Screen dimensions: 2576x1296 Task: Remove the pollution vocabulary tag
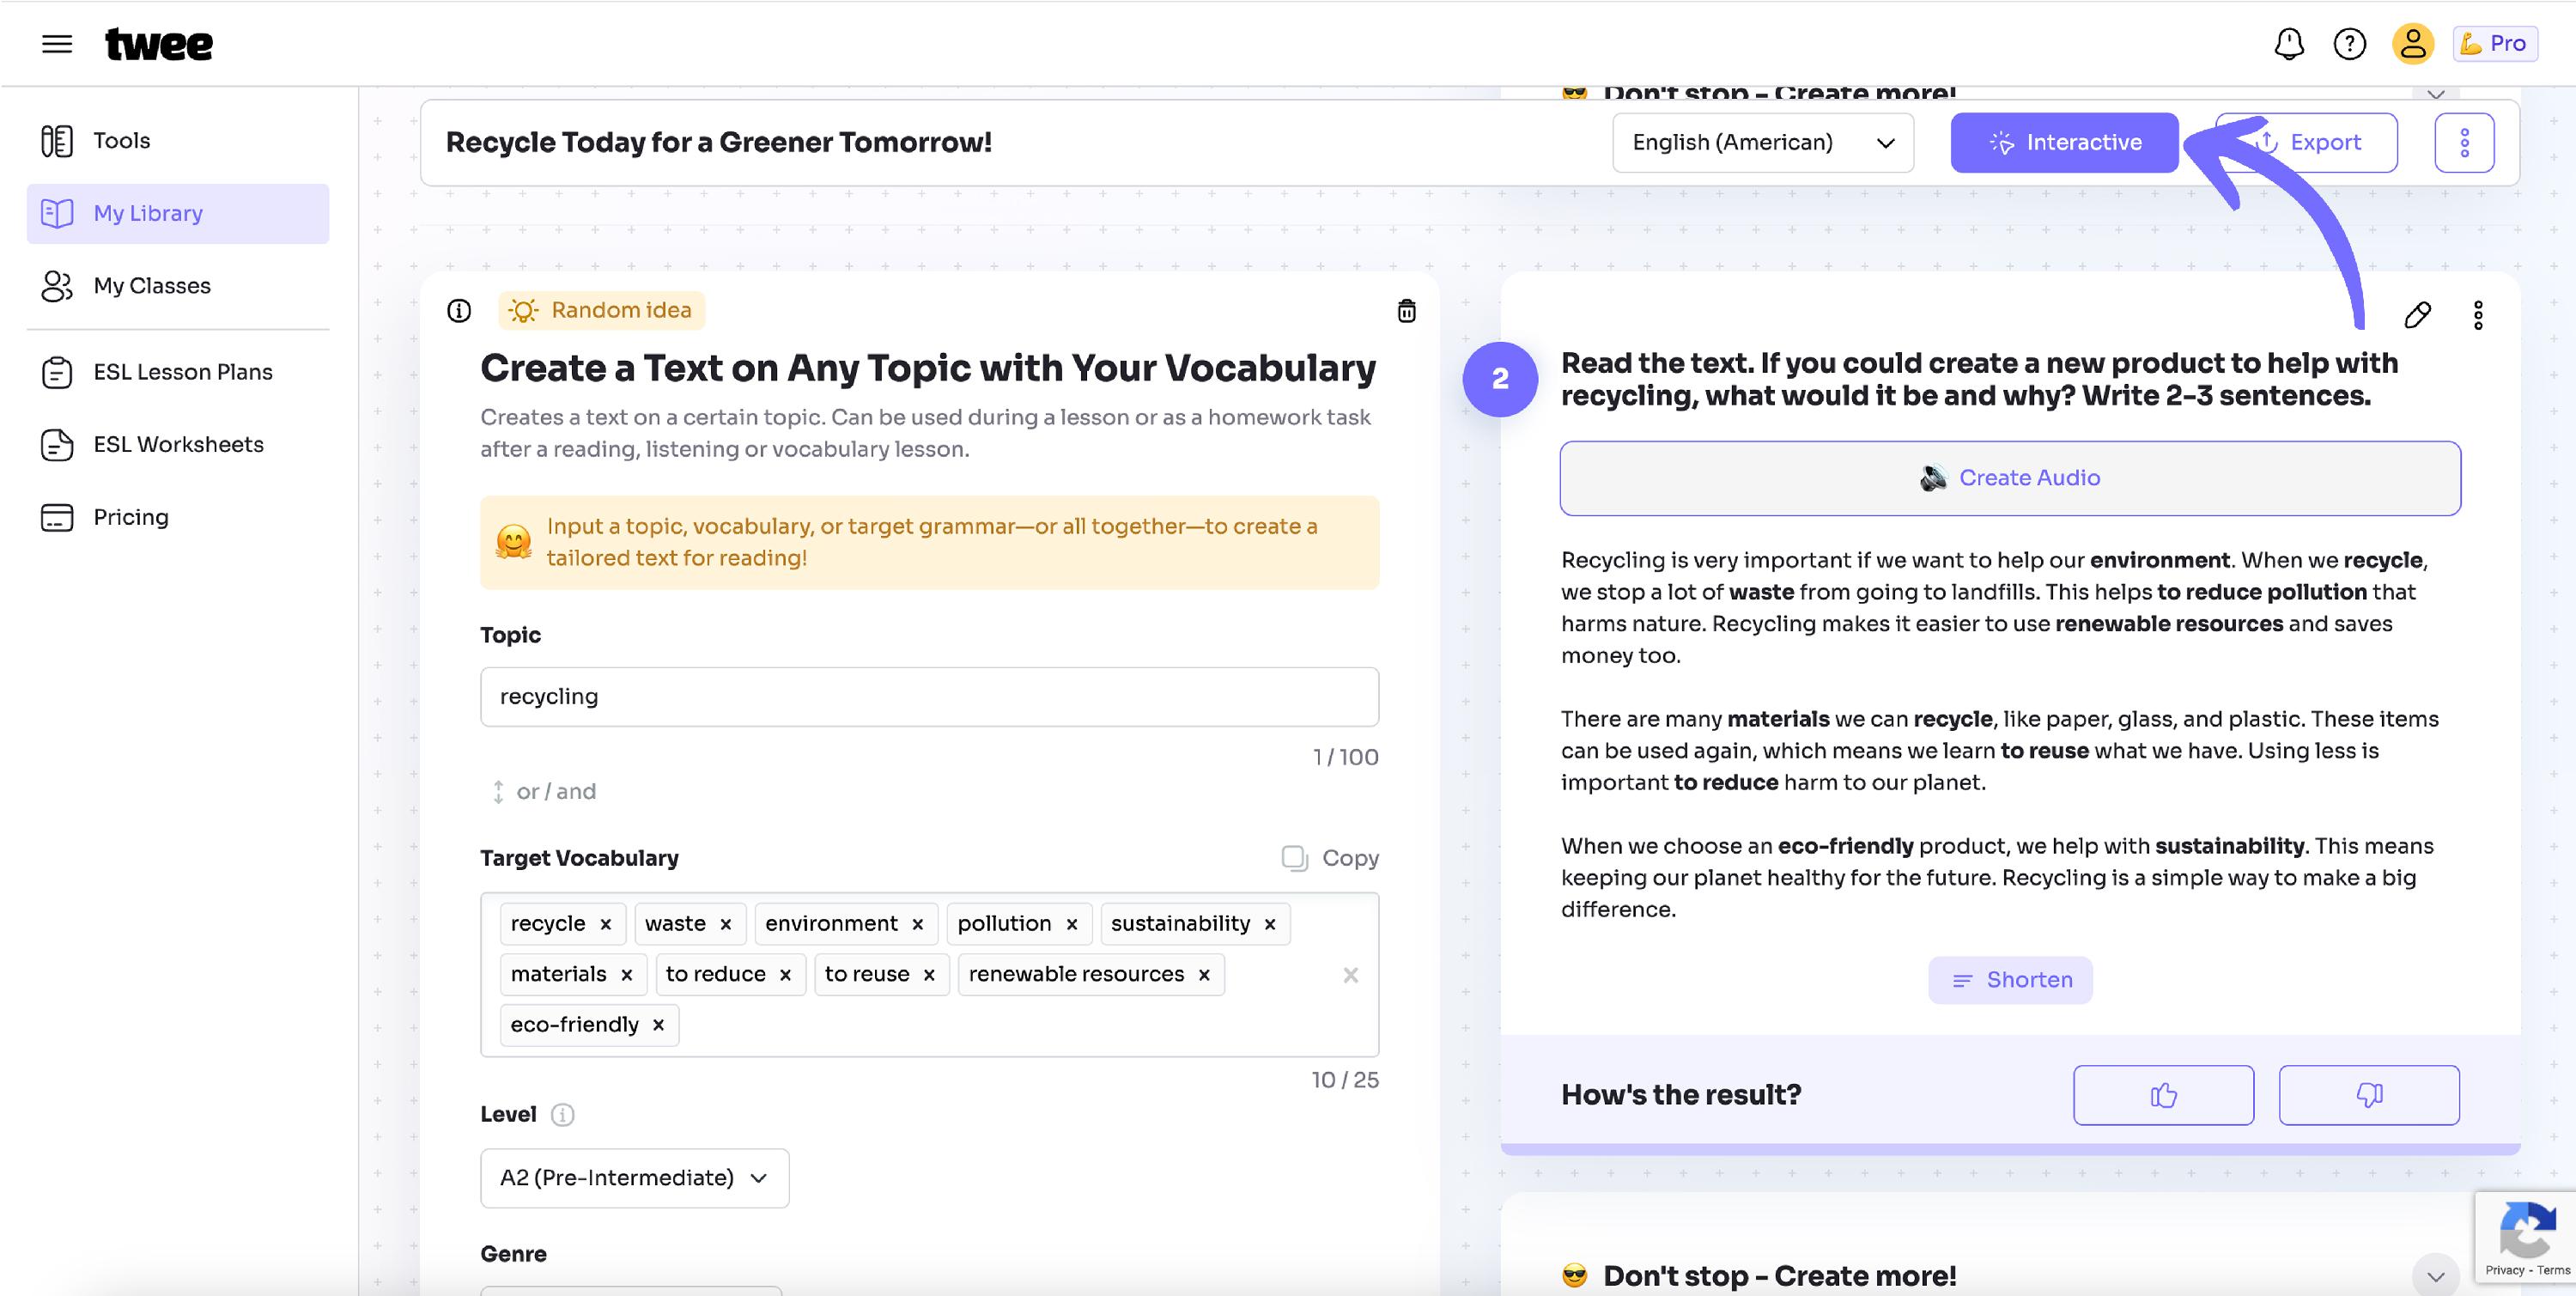[1071, 924]
